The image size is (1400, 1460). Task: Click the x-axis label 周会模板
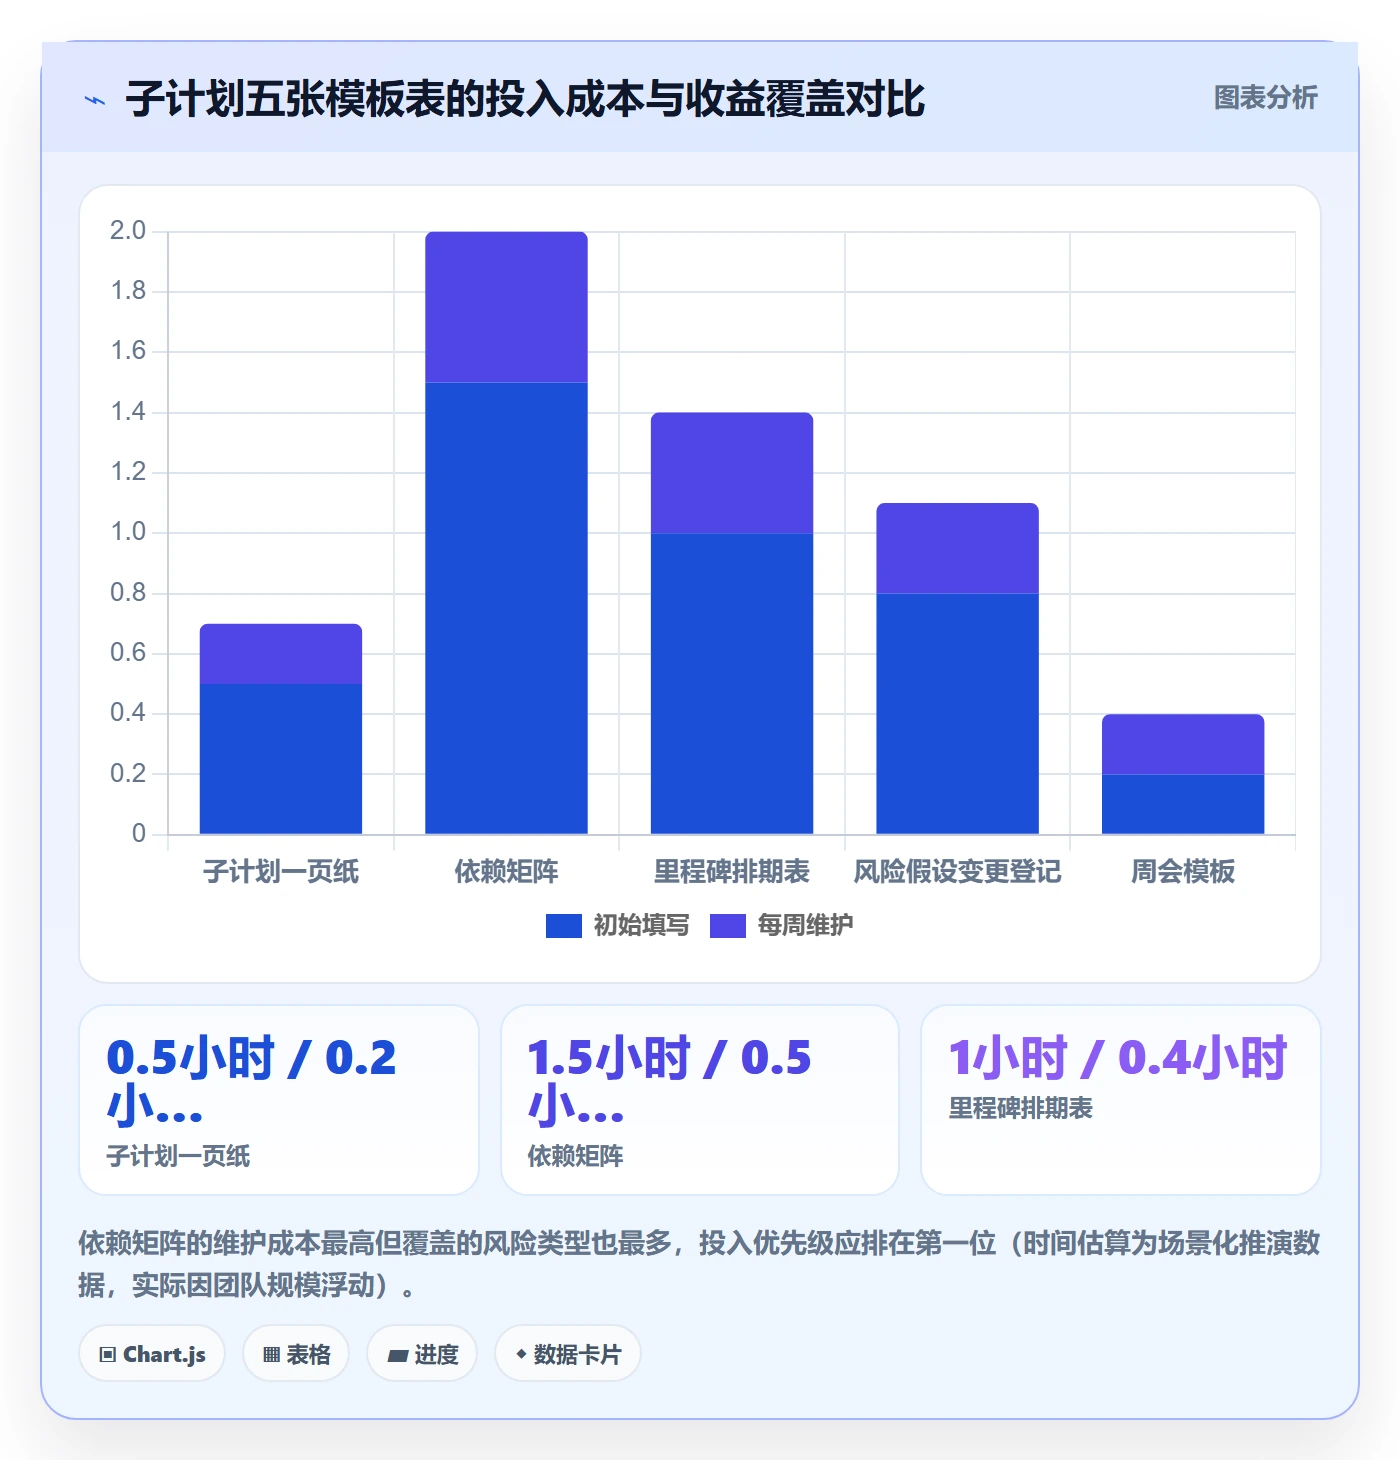[x=1183, y=872]
